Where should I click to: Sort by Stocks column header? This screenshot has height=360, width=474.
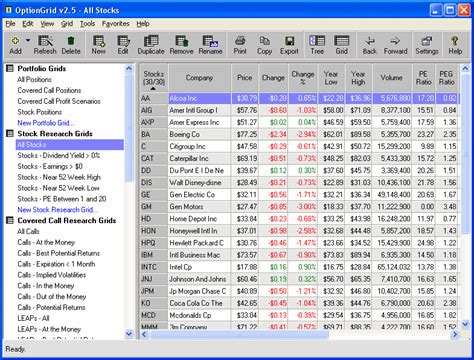(153, 78)
